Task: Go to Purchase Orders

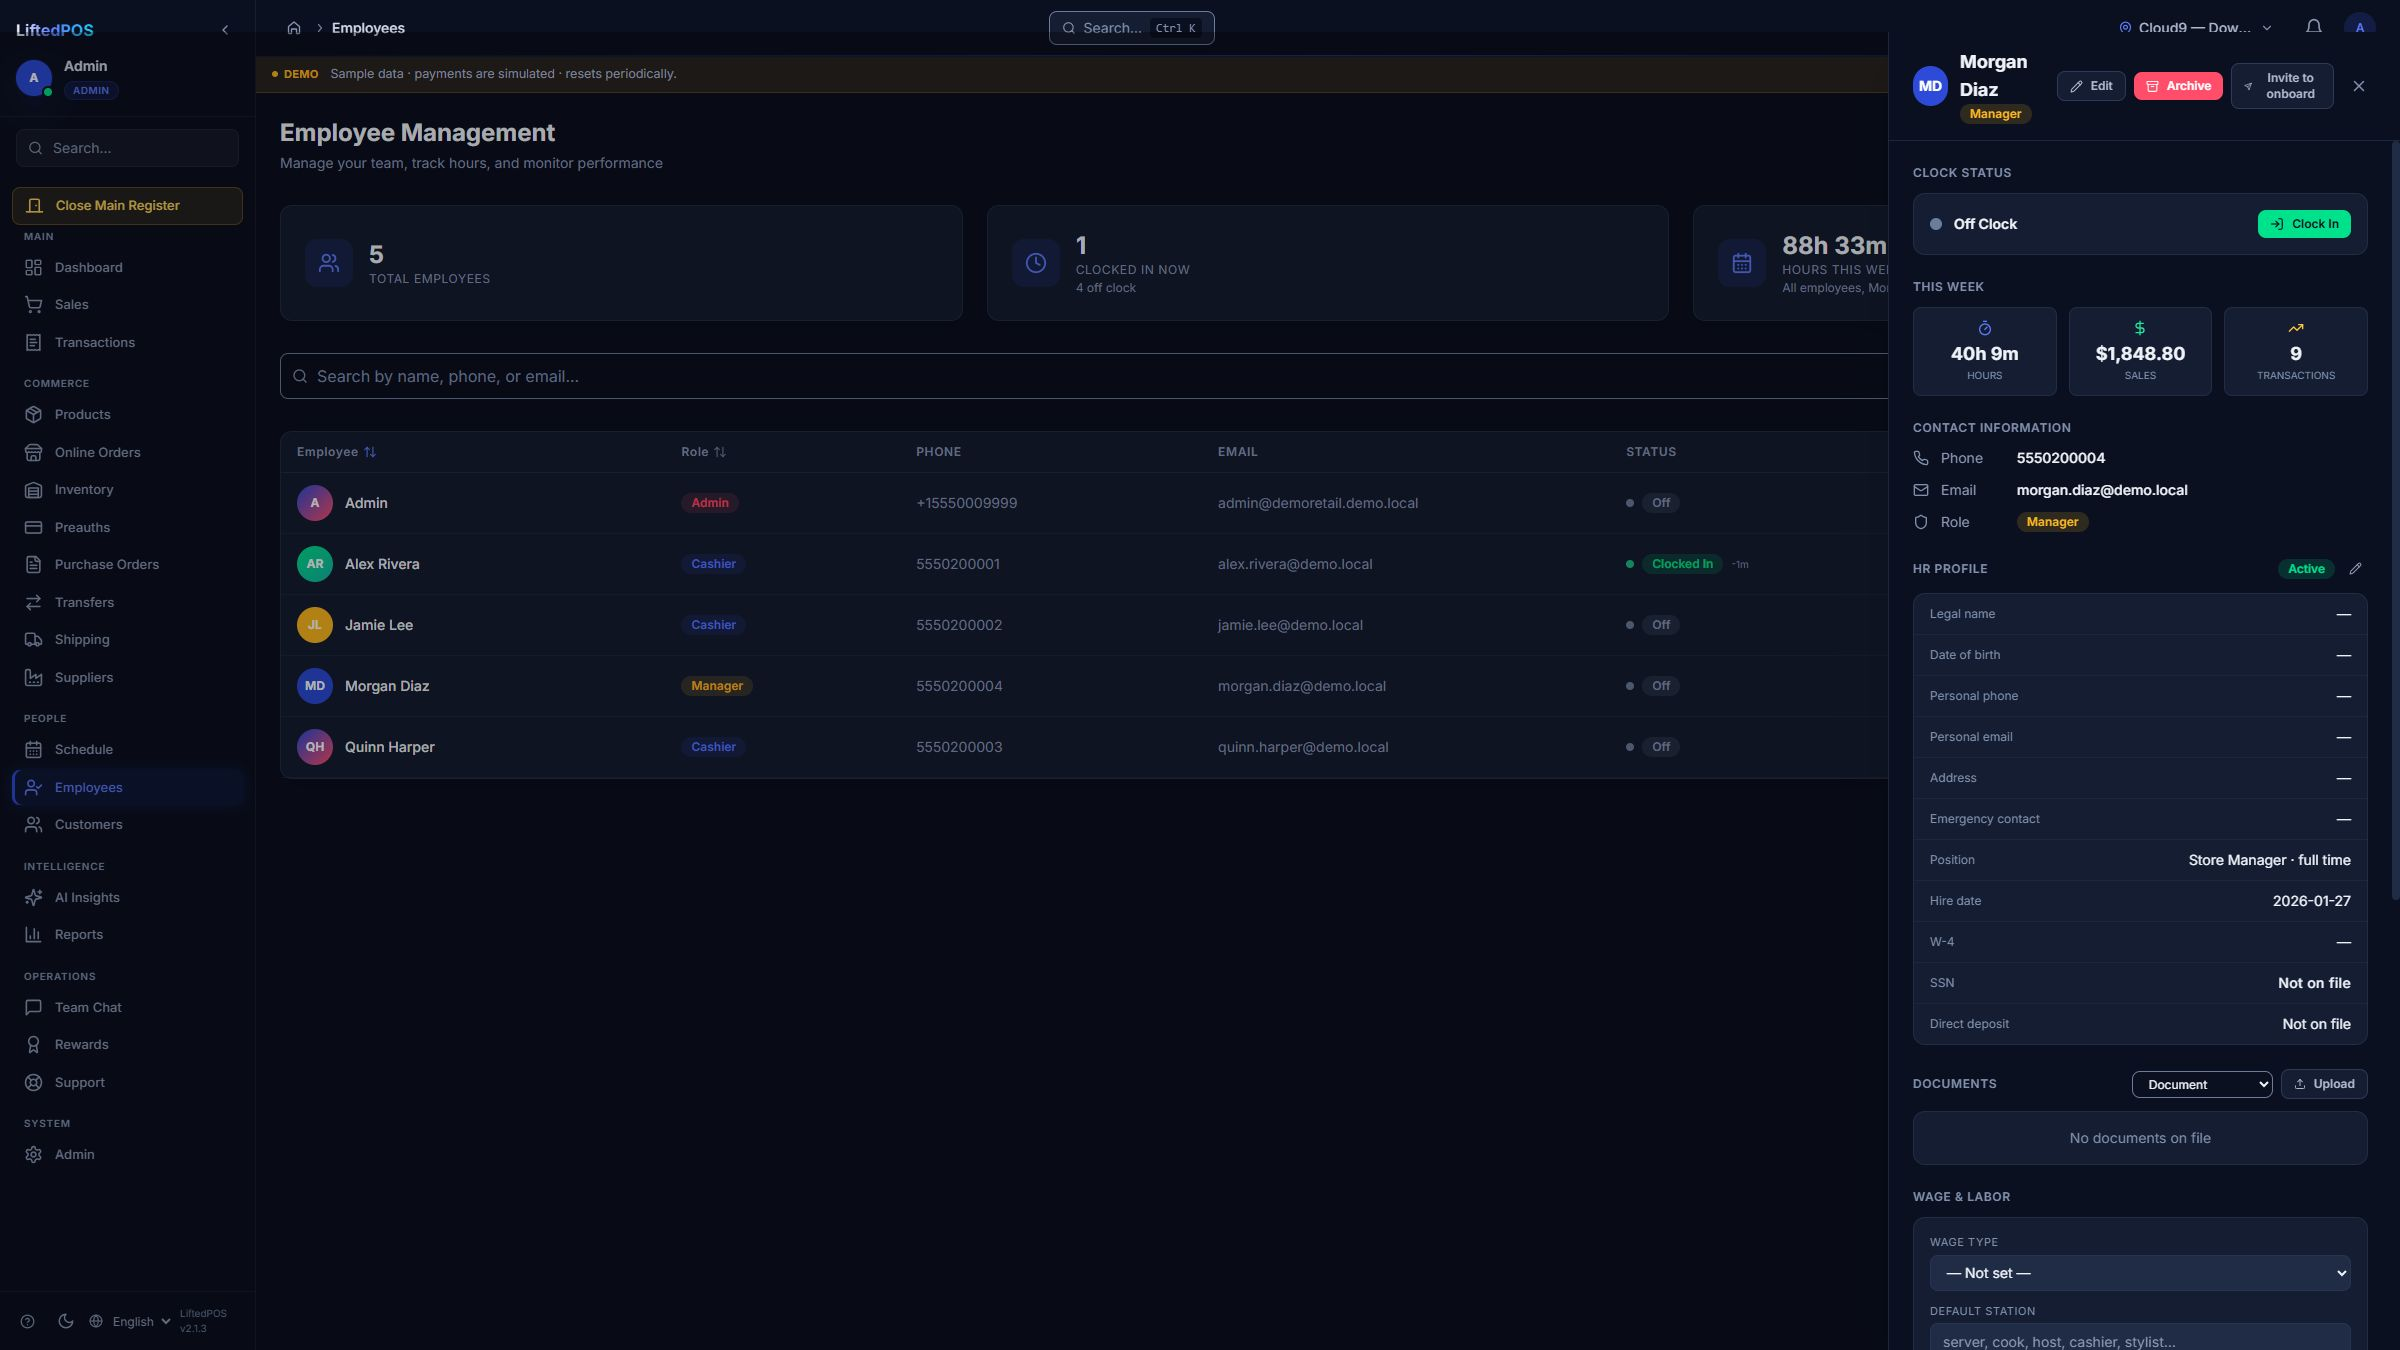Action: pyautogui.click(x=127, y=565)
